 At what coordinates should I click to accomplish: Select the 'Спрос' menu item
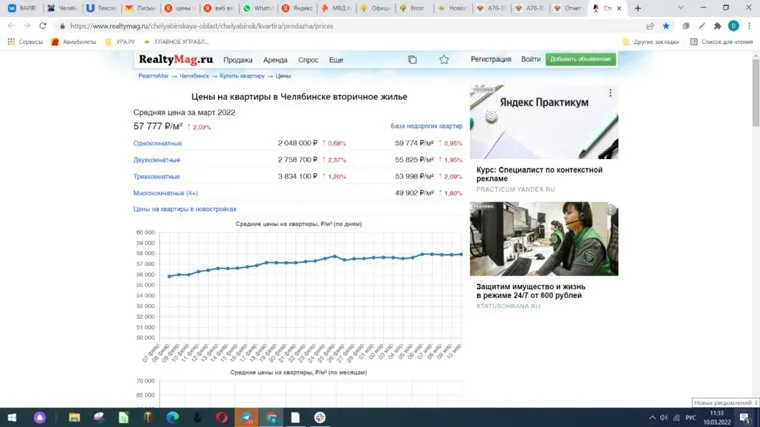(309, 60)
